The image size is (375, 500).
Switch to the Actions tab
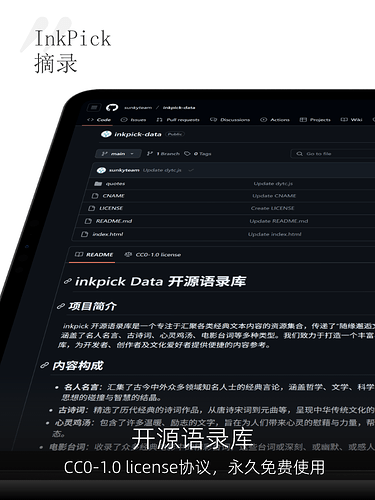click(x=275, y=120)
